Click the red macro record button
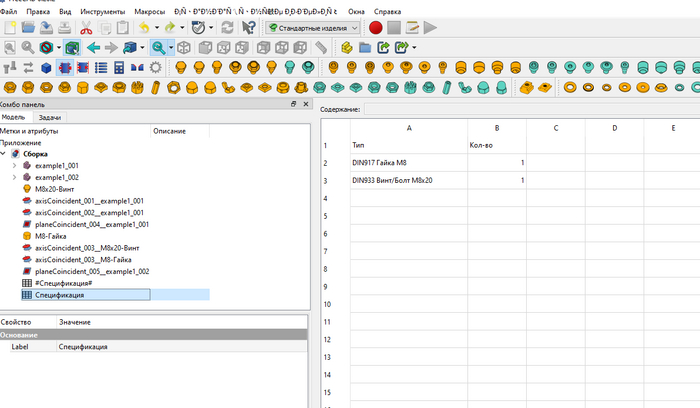700x408 pixels. (375, 27)
